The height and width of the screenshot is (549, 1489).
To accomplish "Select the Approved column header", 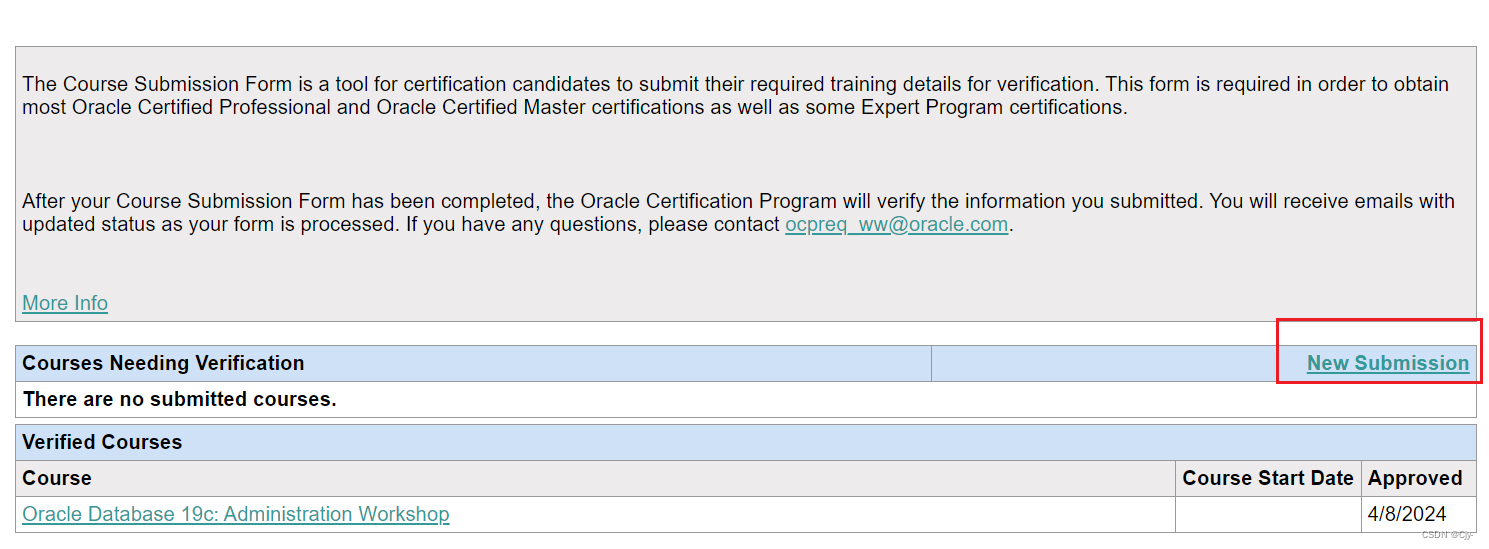I will [1415, 478].
